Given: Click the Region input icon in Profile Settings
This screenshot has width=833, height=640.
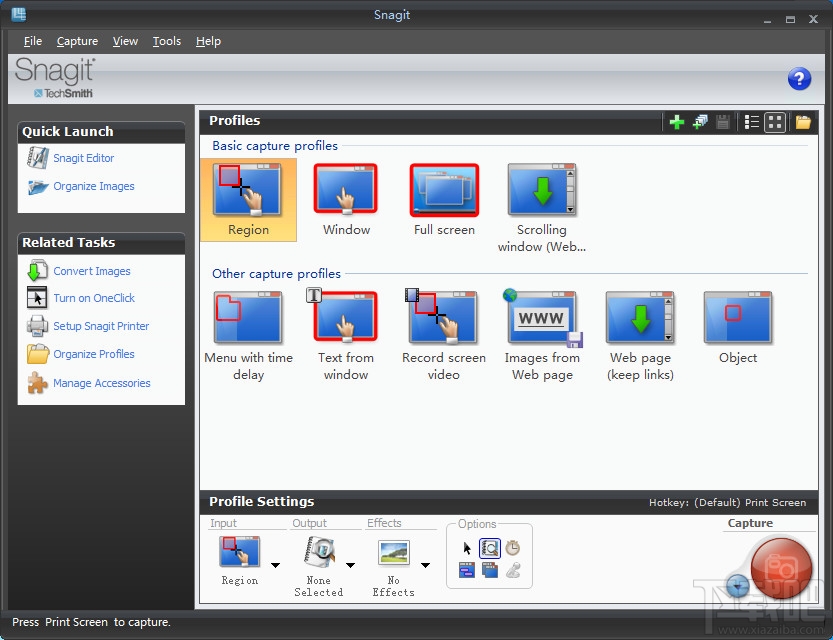Looking at the screenshot, I should tap(240, 552).
